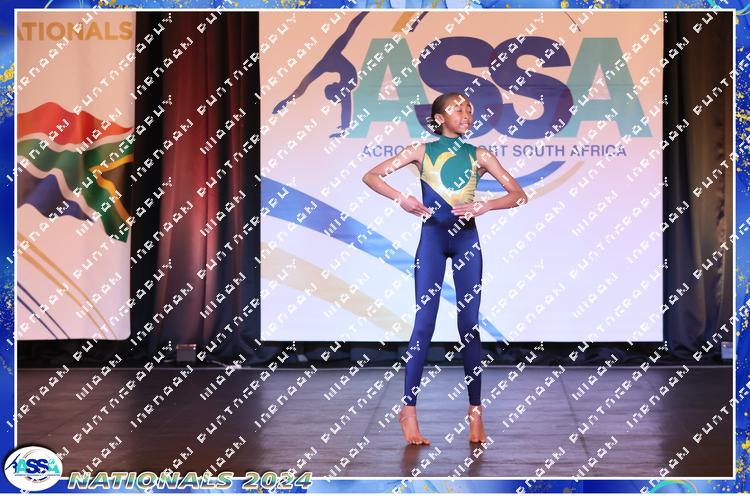Click the round ASSA logo badge
750x500 pixels.
click(x=33, y=469)
